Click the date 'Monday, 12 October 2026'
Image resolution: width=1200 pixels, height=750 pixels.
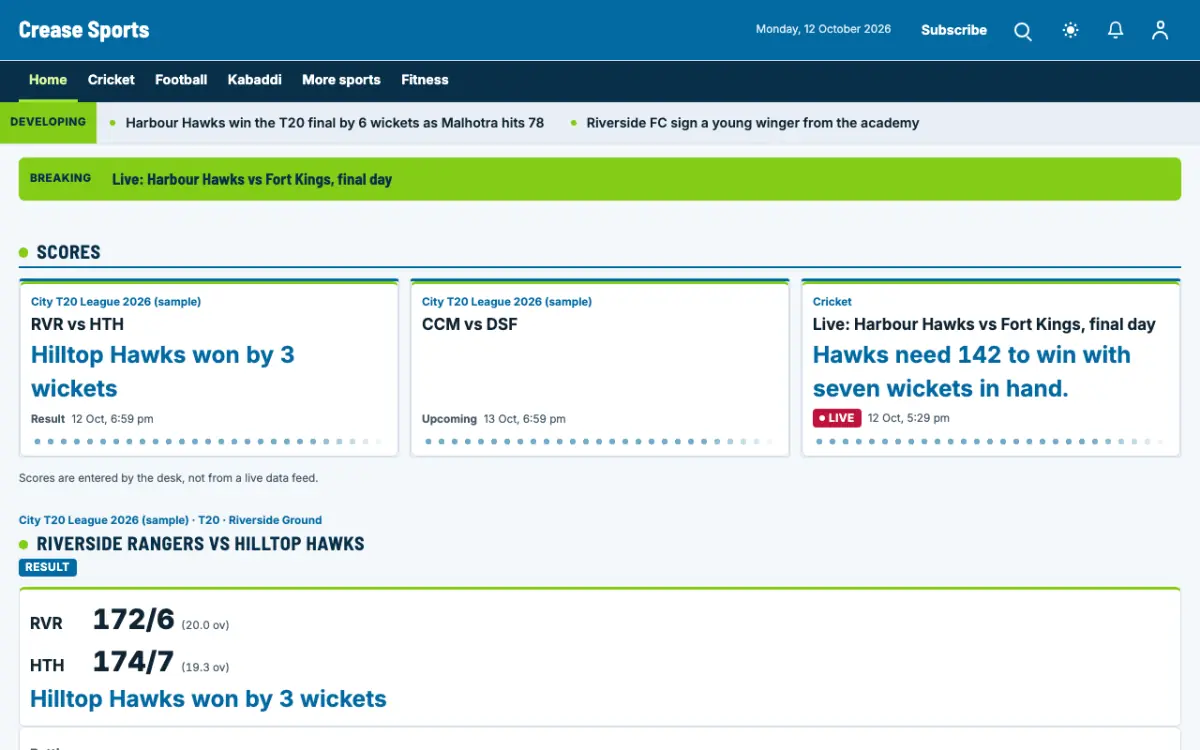(x=823, y=29)
